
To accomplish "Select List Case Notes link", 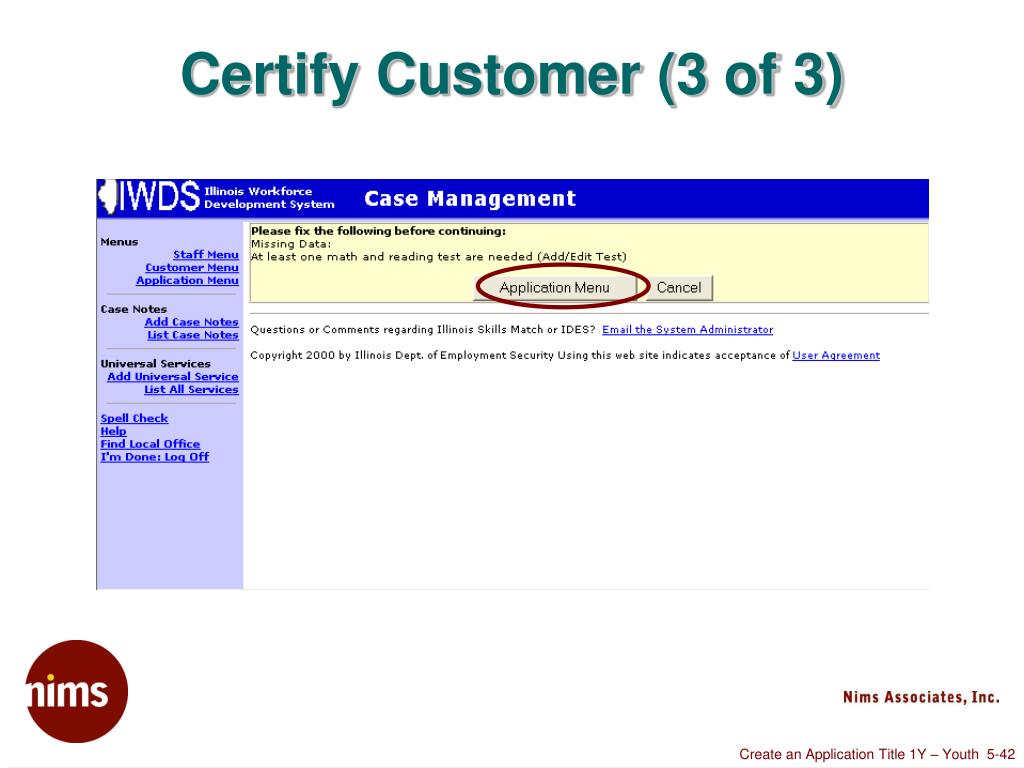I will 193,335.
